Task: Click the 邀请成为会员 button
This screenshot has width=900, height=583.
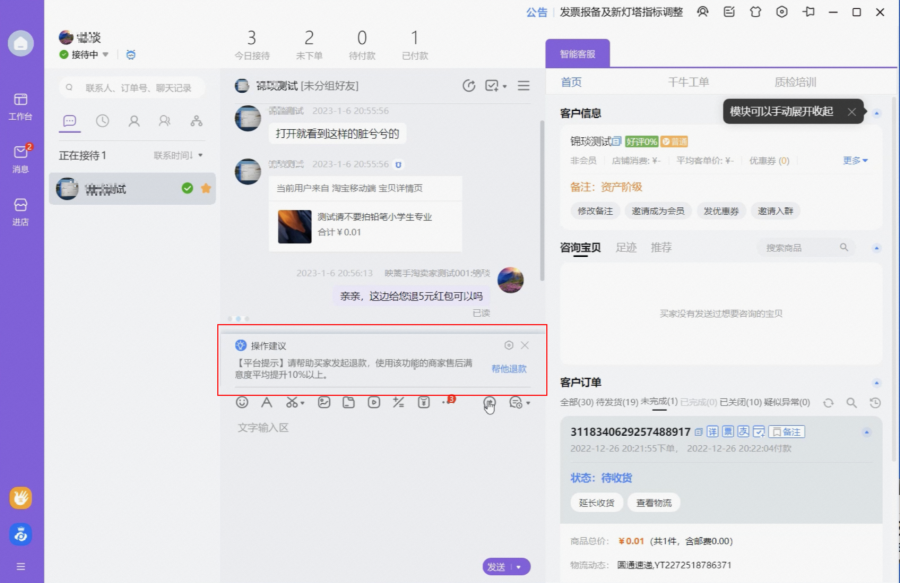Action: coord(658,211)
